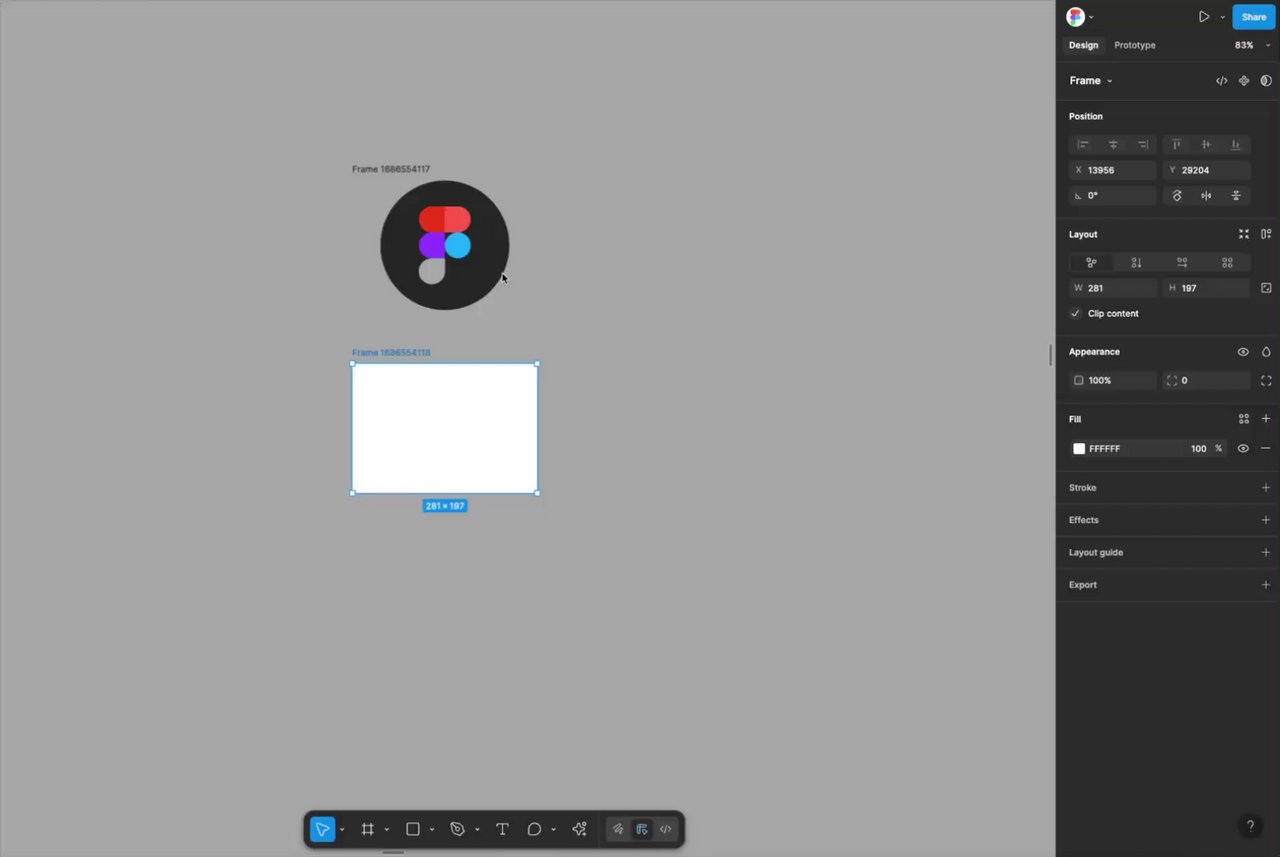Click align bottom icon
1280x857 pixels.
pos(1236,145)
